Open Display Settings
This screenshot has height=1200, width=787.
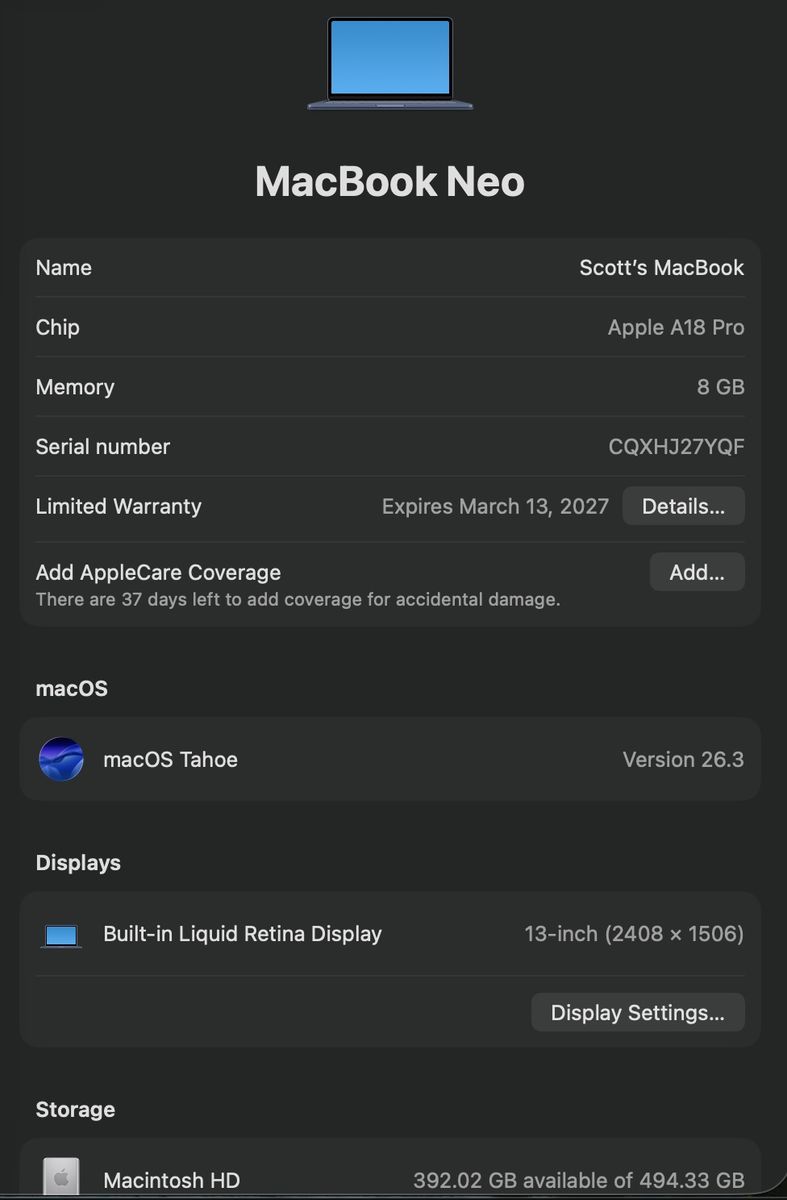pyautogui.click(x=637, y=1012)
